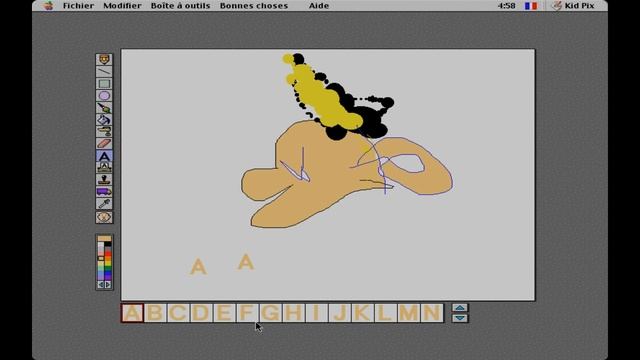Screen dimensions: 640x360
Task: Click the current tan color box atop palette
Action: 104,238
